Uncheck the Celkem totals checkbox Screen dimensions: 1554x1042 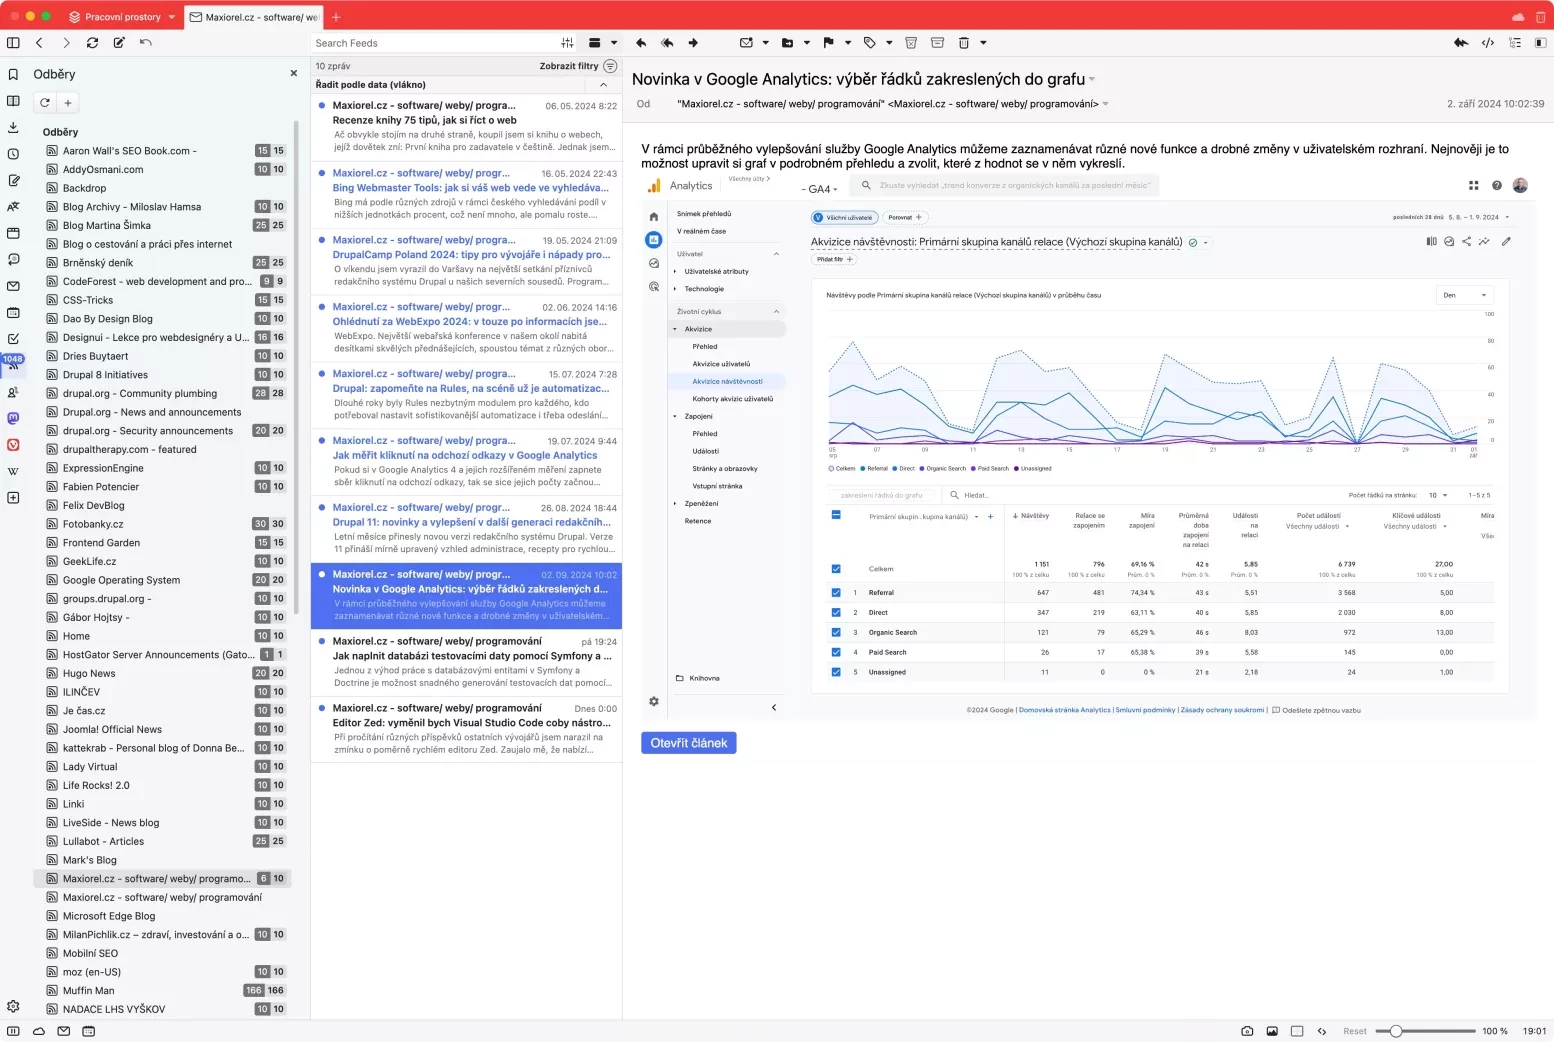pos(836,569)
